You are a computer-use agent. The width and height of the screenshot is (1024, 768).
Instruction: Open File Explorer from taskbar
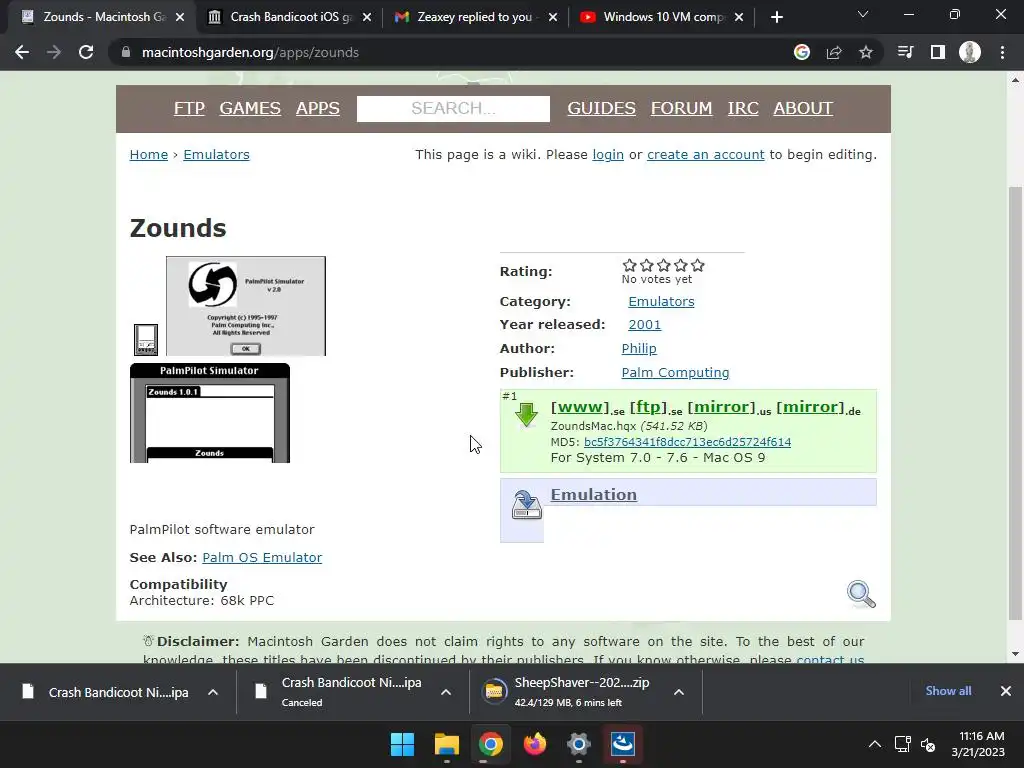pyautogui.click(x=447, y=744)
